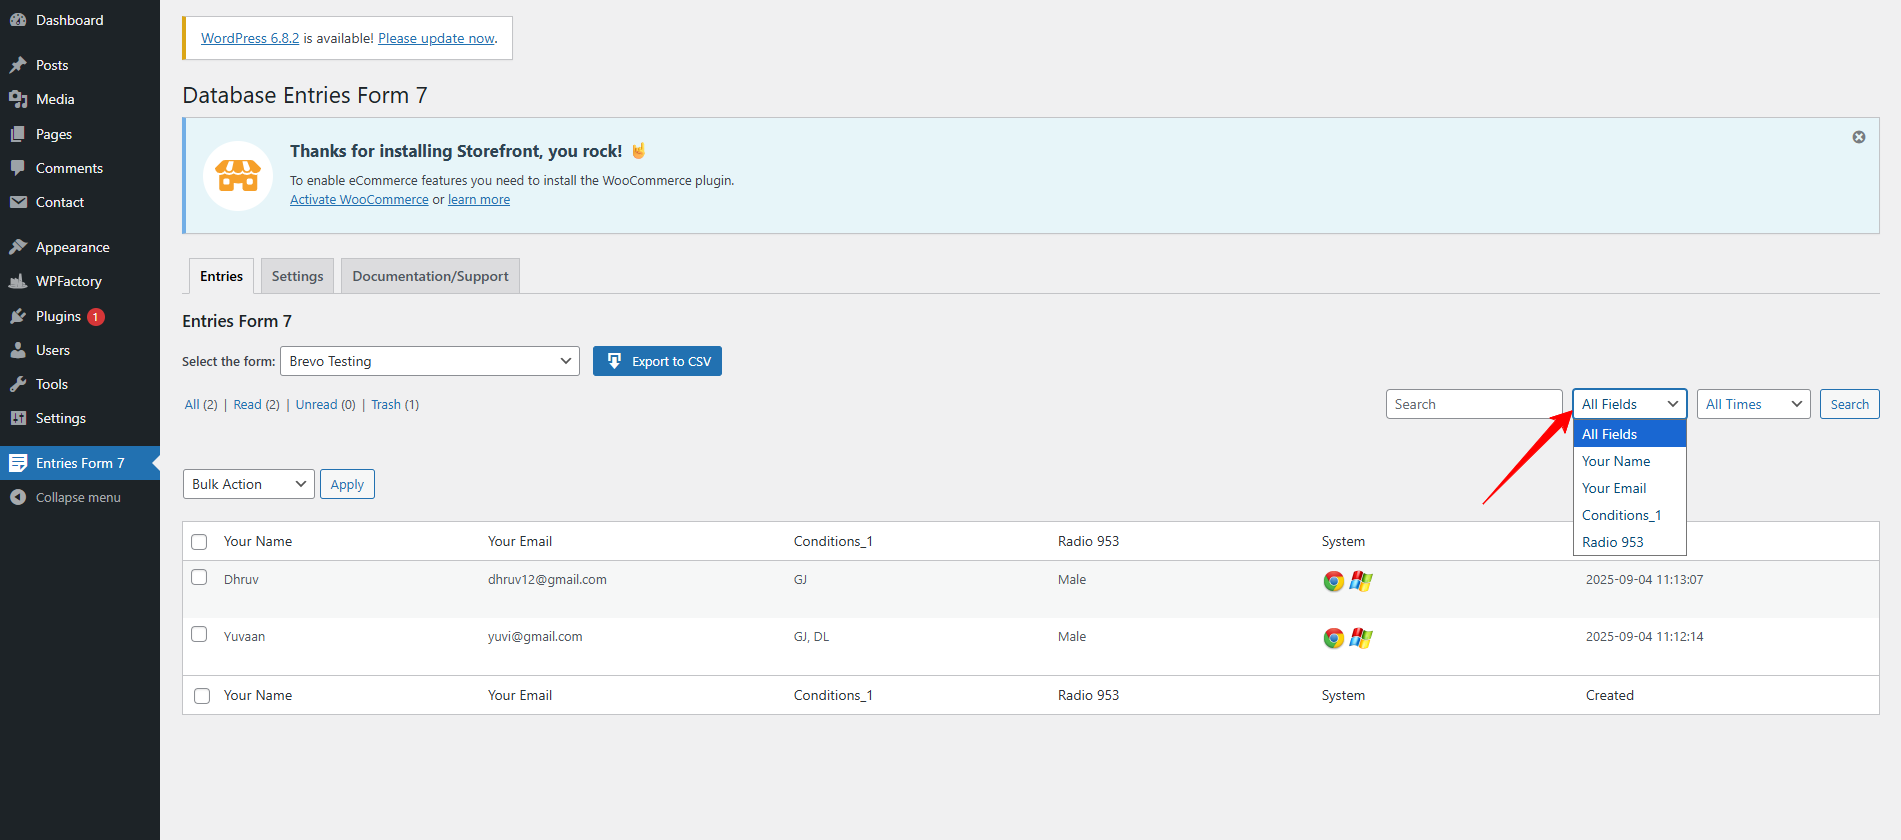The width and height of the screenshot is (1901, 840).
Task: Click the Dashboard icon in sidebar
Action: coord(18,20)
